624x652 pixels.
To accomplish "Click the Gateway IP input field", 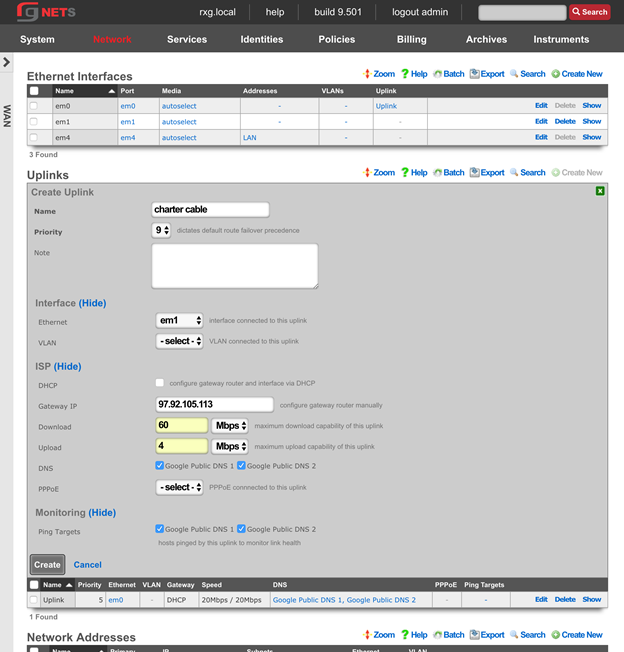I will pyautogui.click(x=214, y=405).
